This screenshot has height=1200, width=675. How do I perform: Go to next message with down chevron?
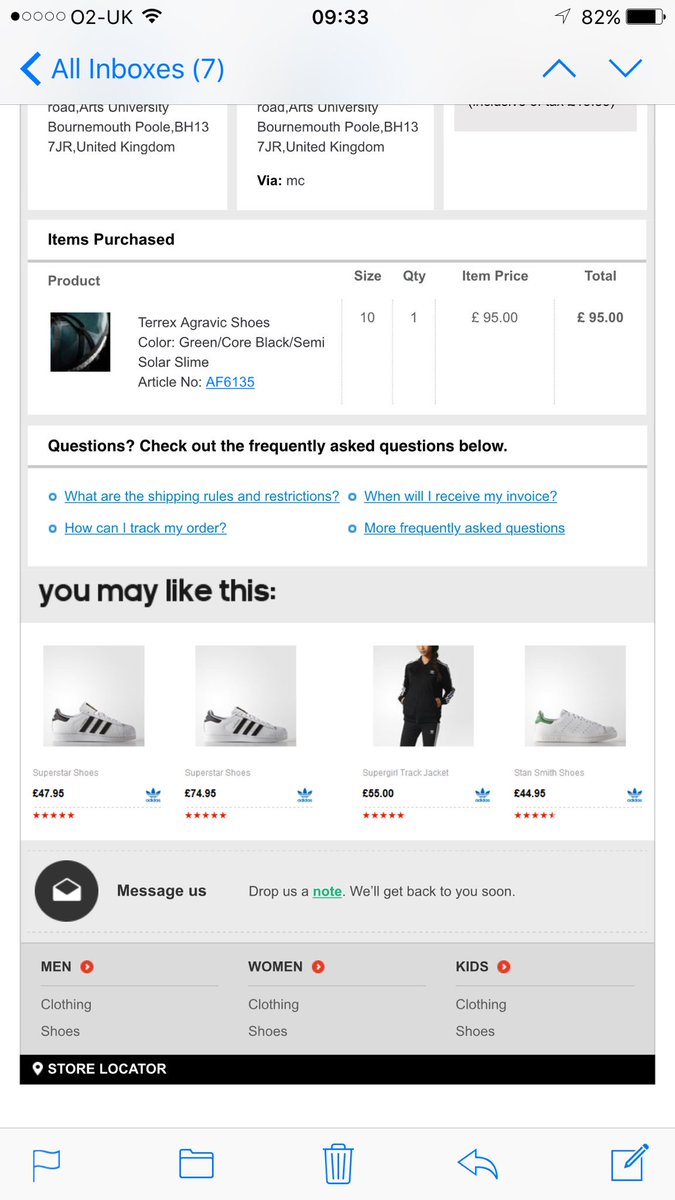click(625, 69)
